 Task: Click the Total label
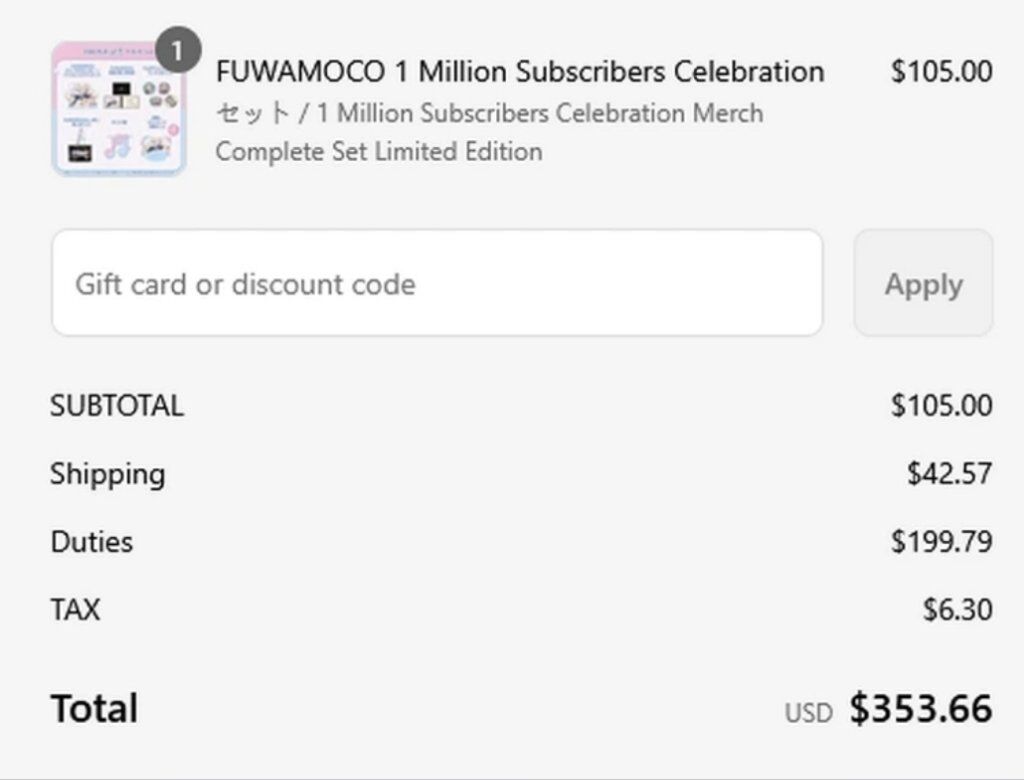pos(95,708)
